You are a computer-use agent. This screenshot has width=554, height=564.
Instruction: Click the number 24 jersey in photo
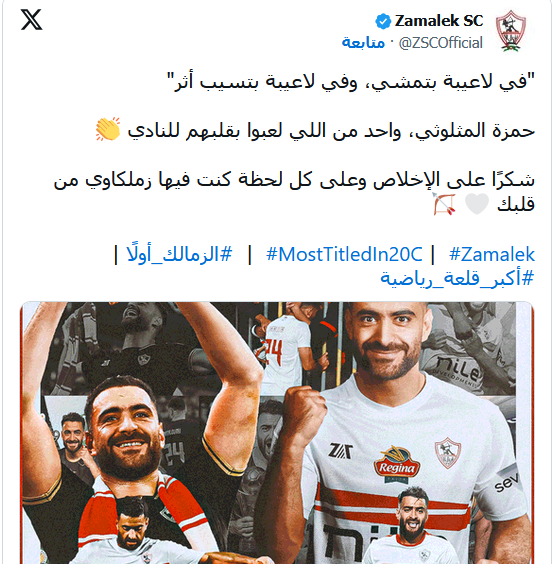coord(286,351)
